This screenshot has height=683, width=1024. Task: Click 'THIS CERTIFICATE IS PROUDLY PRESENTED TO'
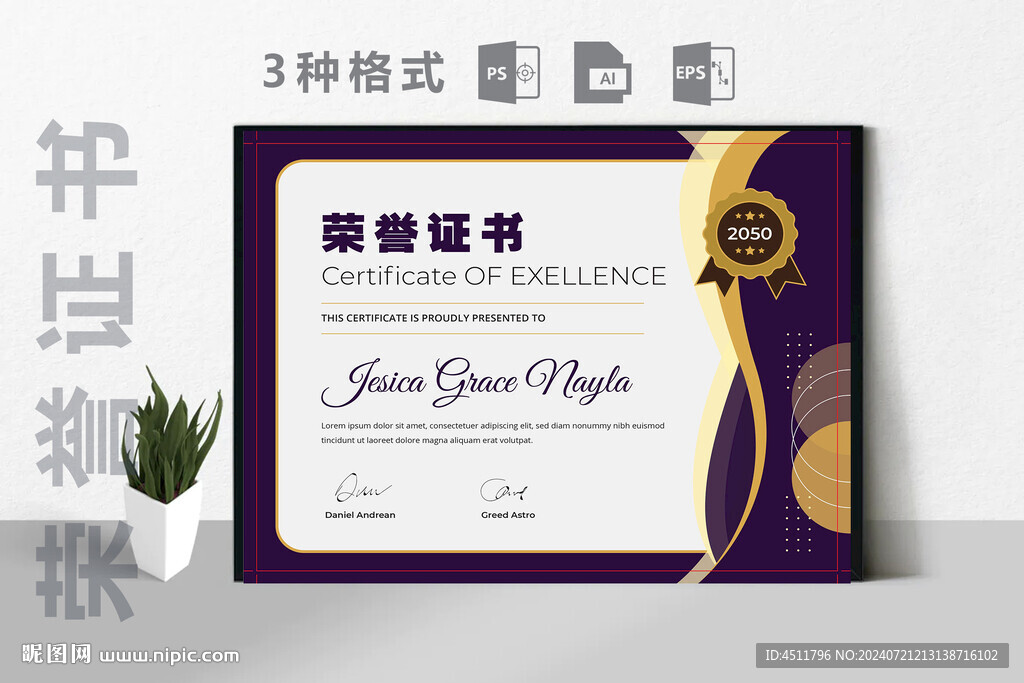click(433, 318)
